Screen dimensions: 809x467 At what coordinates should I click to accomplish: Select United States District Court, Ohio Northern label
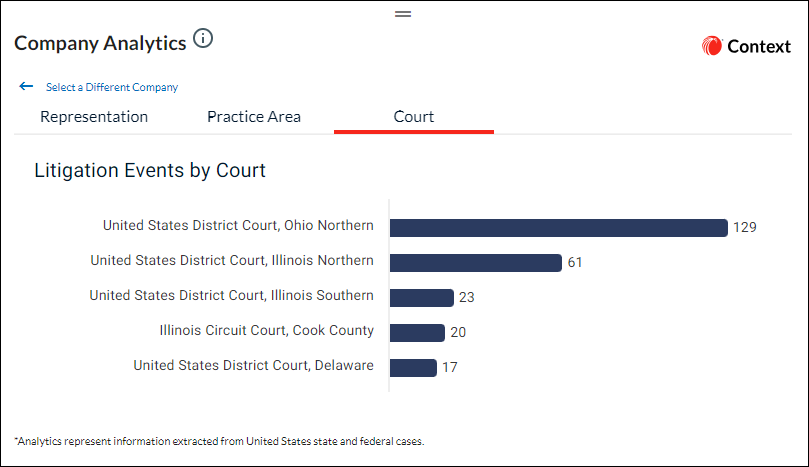pos(238,226)
